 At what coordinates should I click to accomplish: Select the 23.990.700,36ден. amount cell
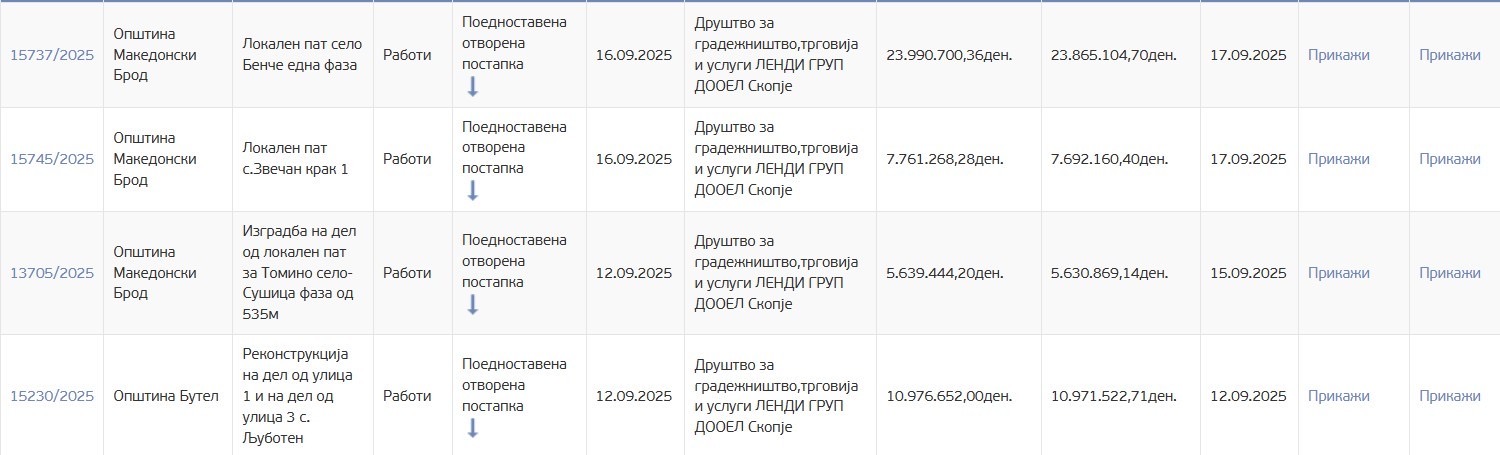click(949, 55)
